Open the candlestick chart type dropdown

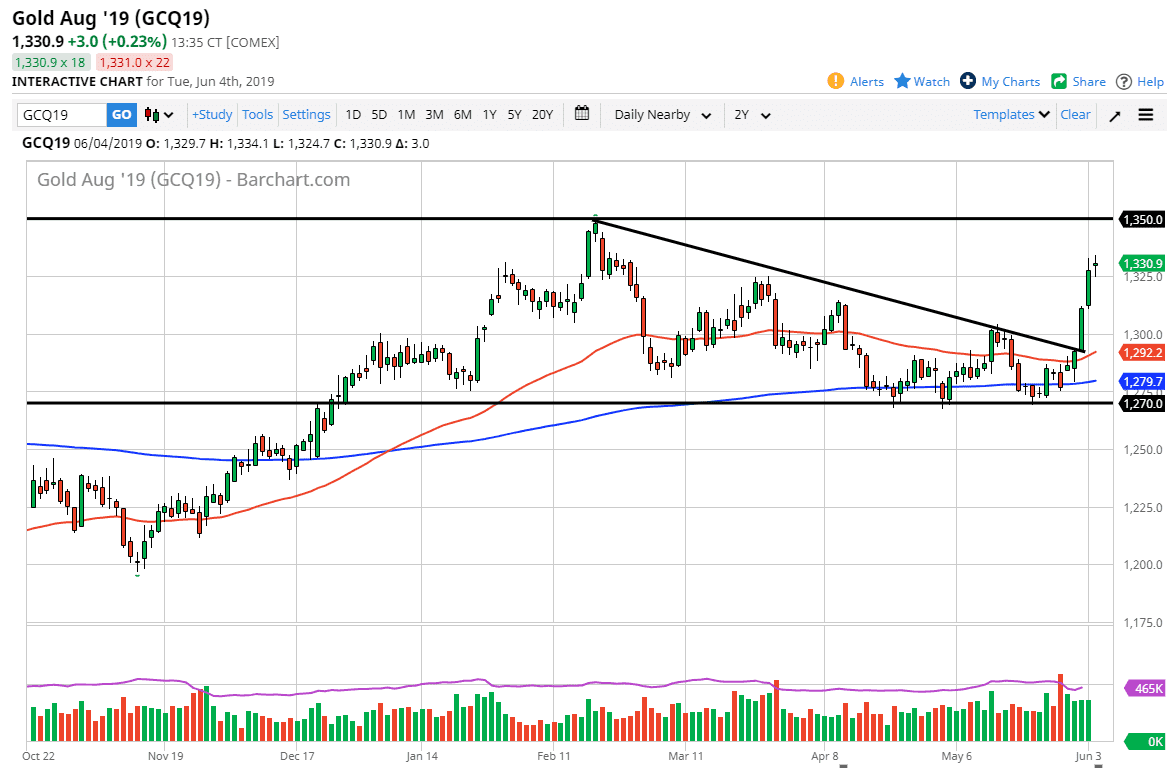pos(158,115)
